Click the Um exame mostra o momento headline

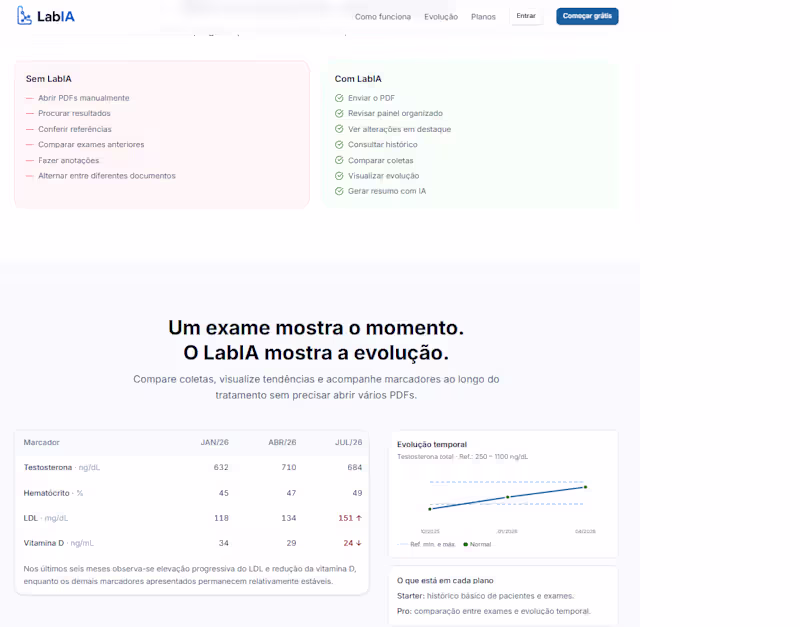pos(316,328)
